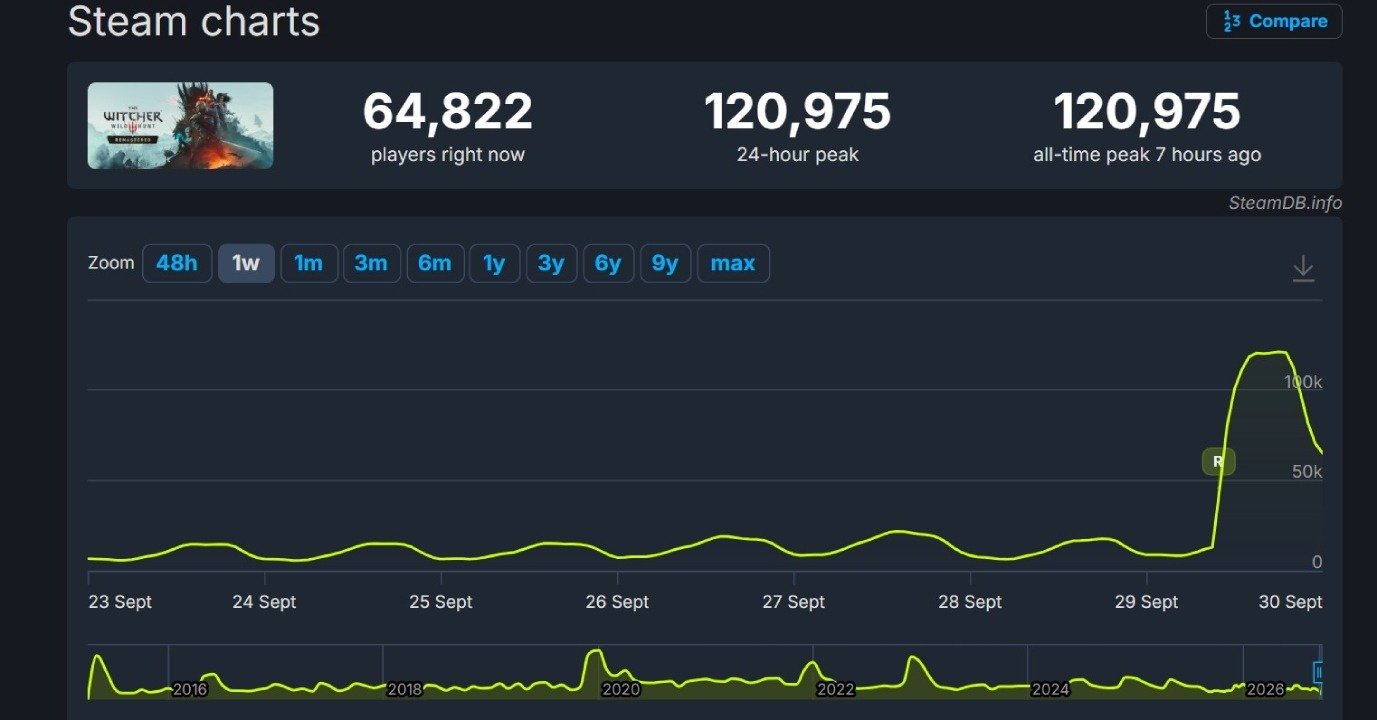
Task: Select 9y chart range
Action: pos(665,264)
